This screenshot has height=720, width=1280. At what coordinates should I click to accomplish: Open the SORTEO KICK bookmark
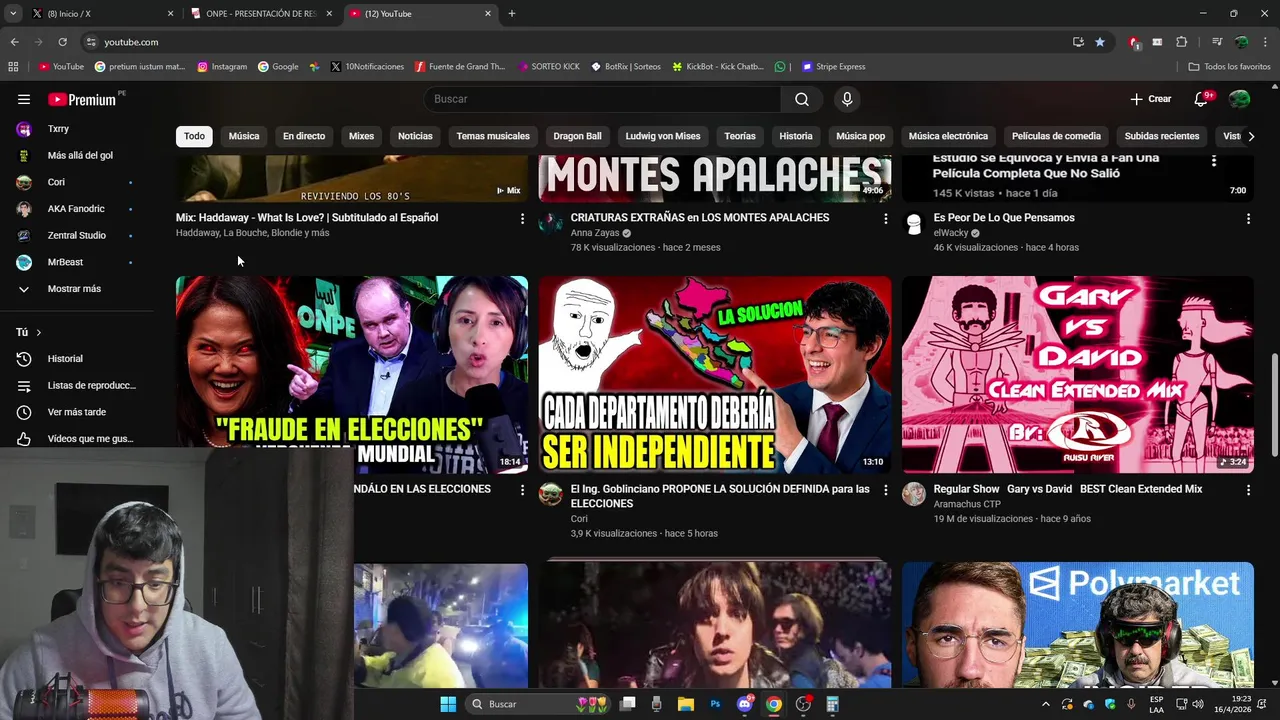pos(549,67)
